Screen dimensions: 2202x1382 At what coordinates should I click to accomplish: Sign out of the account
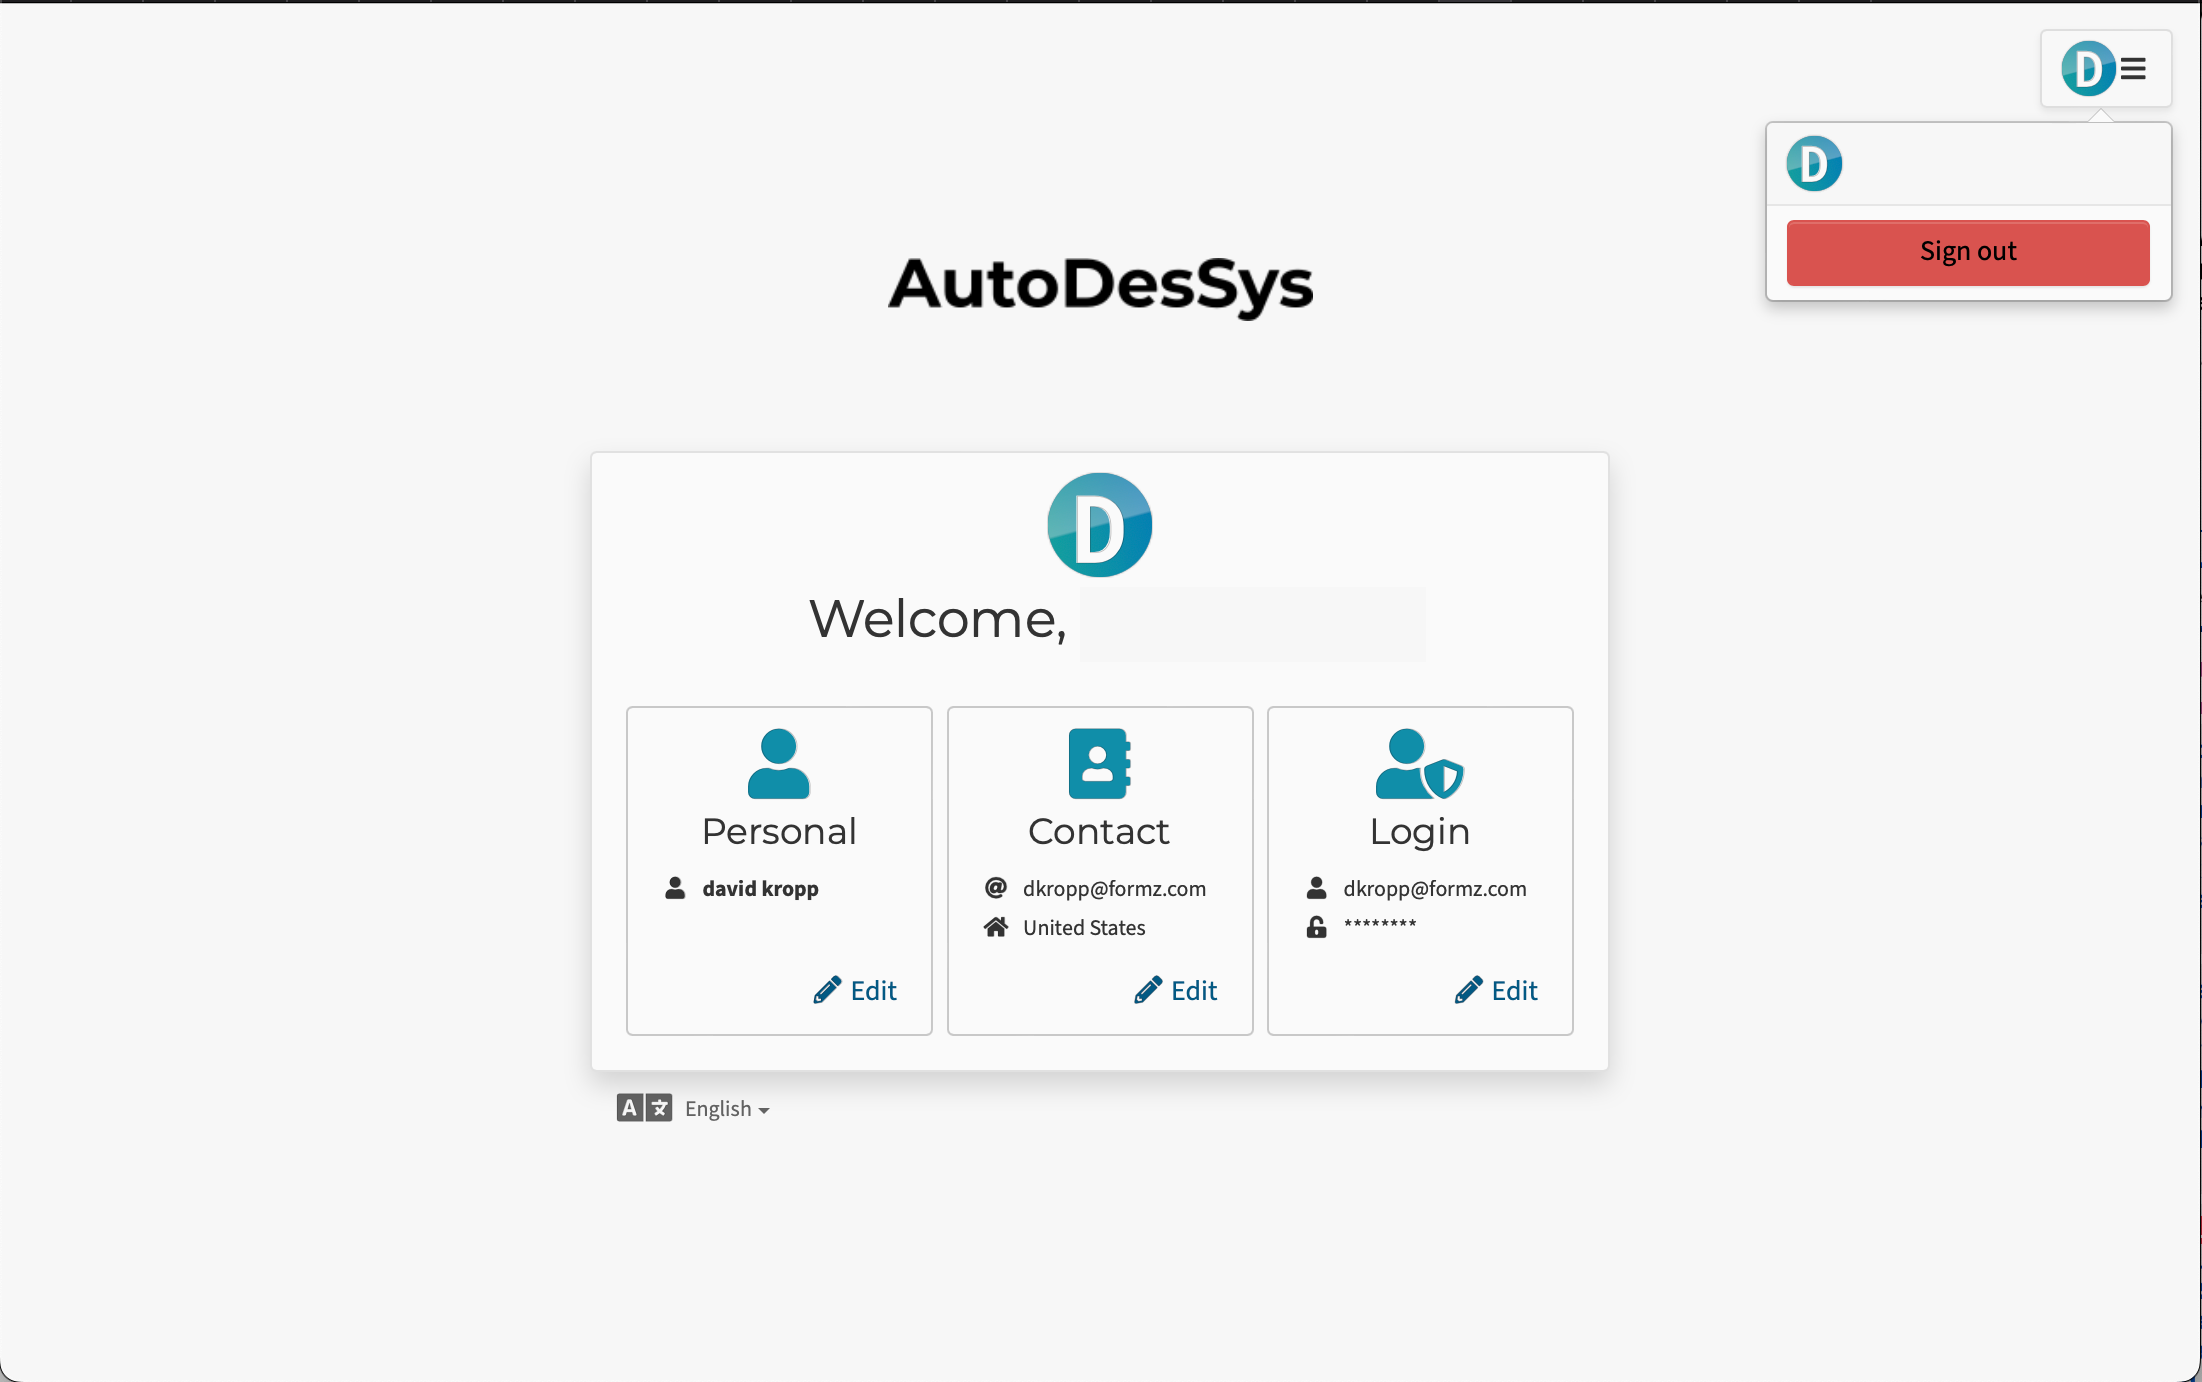[1967, 252]
